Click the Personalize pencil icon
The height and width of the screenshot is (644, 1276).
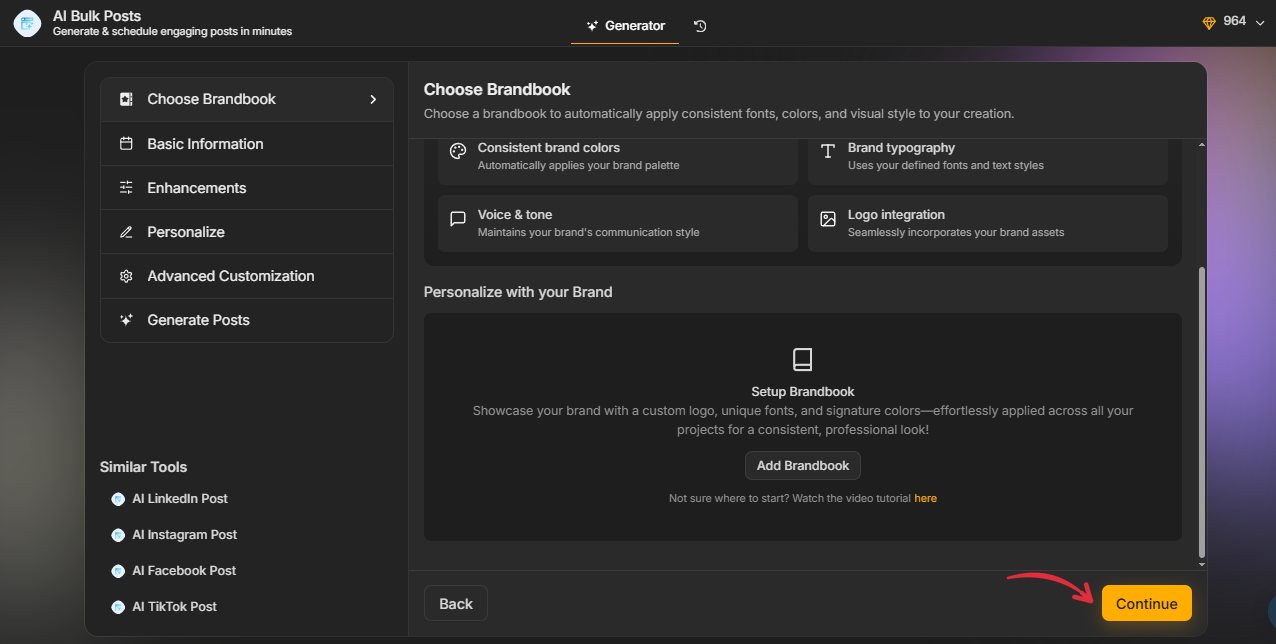126,232
